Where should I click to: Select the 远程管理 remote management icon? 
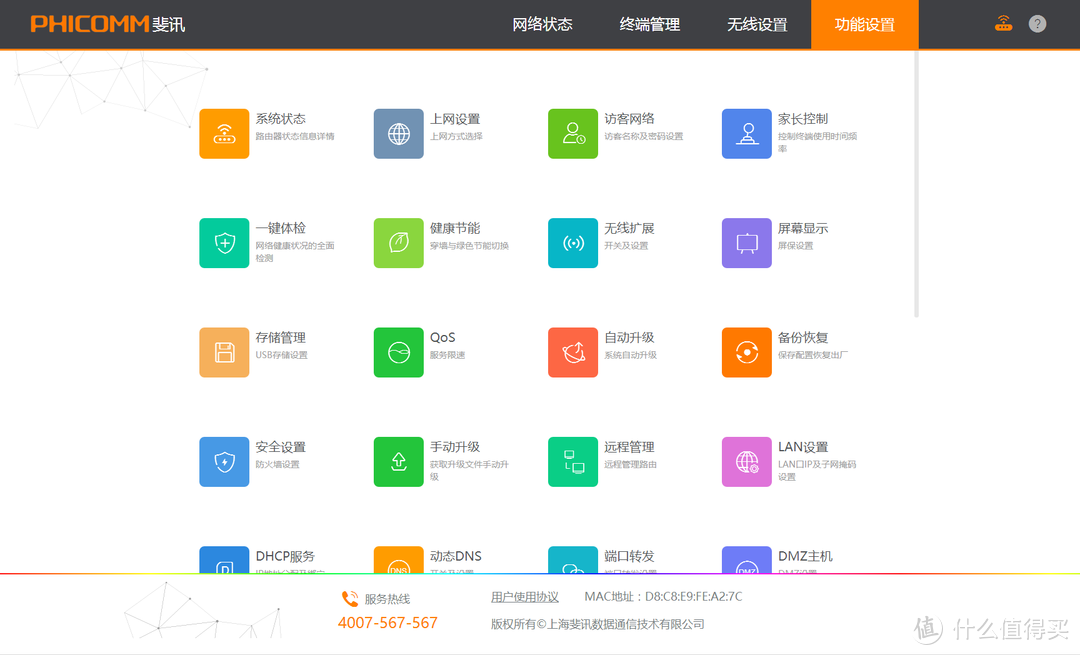[572, 461]
